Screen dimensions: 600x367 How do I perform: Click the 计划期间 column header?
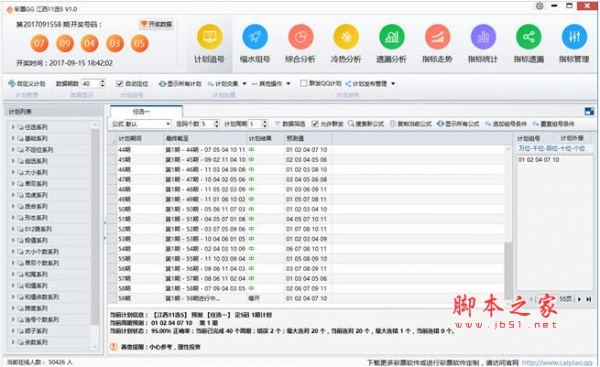[x=140, y=139]
